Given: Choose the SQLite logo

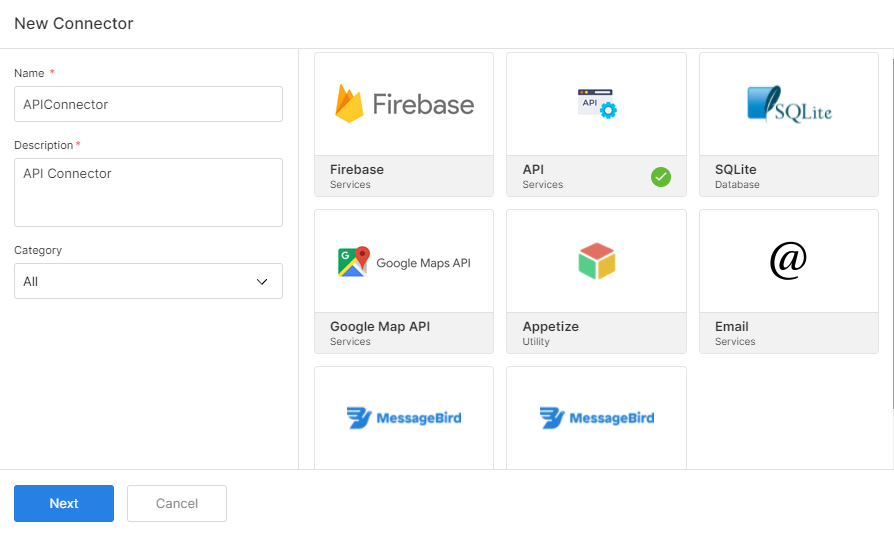Looking at the screenshot, I should coord(789,104).
